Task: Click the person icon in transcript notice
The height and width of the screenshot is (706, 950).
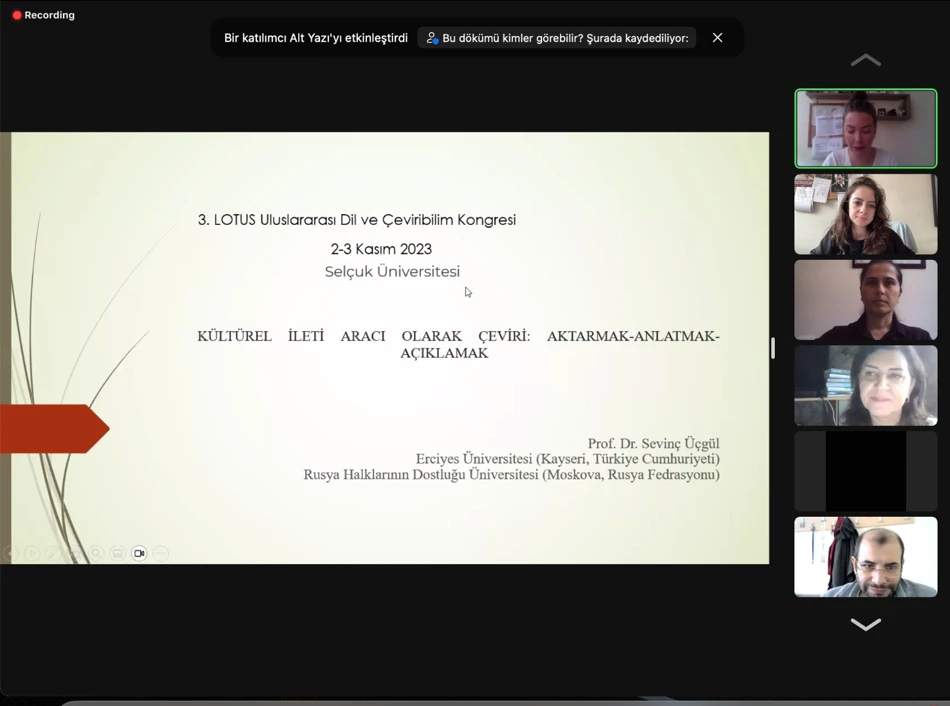Action: tap(432, 38)
